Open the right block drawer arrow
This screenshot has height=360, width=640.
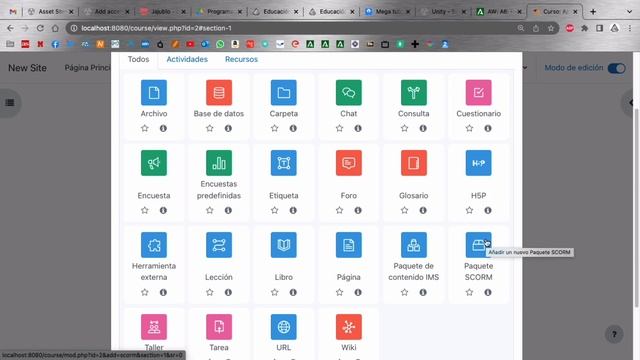coord(631,103)
